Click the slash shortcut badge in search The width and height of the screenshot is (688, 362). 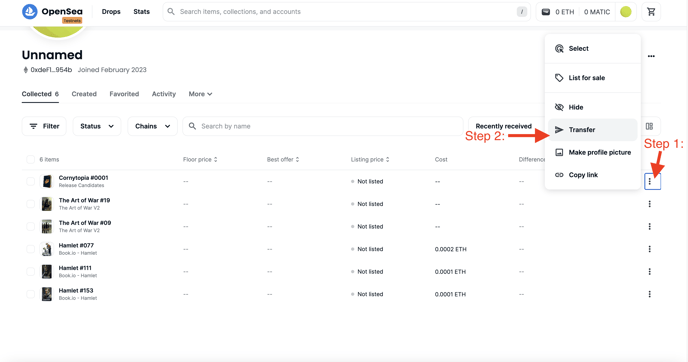[521, 12]
